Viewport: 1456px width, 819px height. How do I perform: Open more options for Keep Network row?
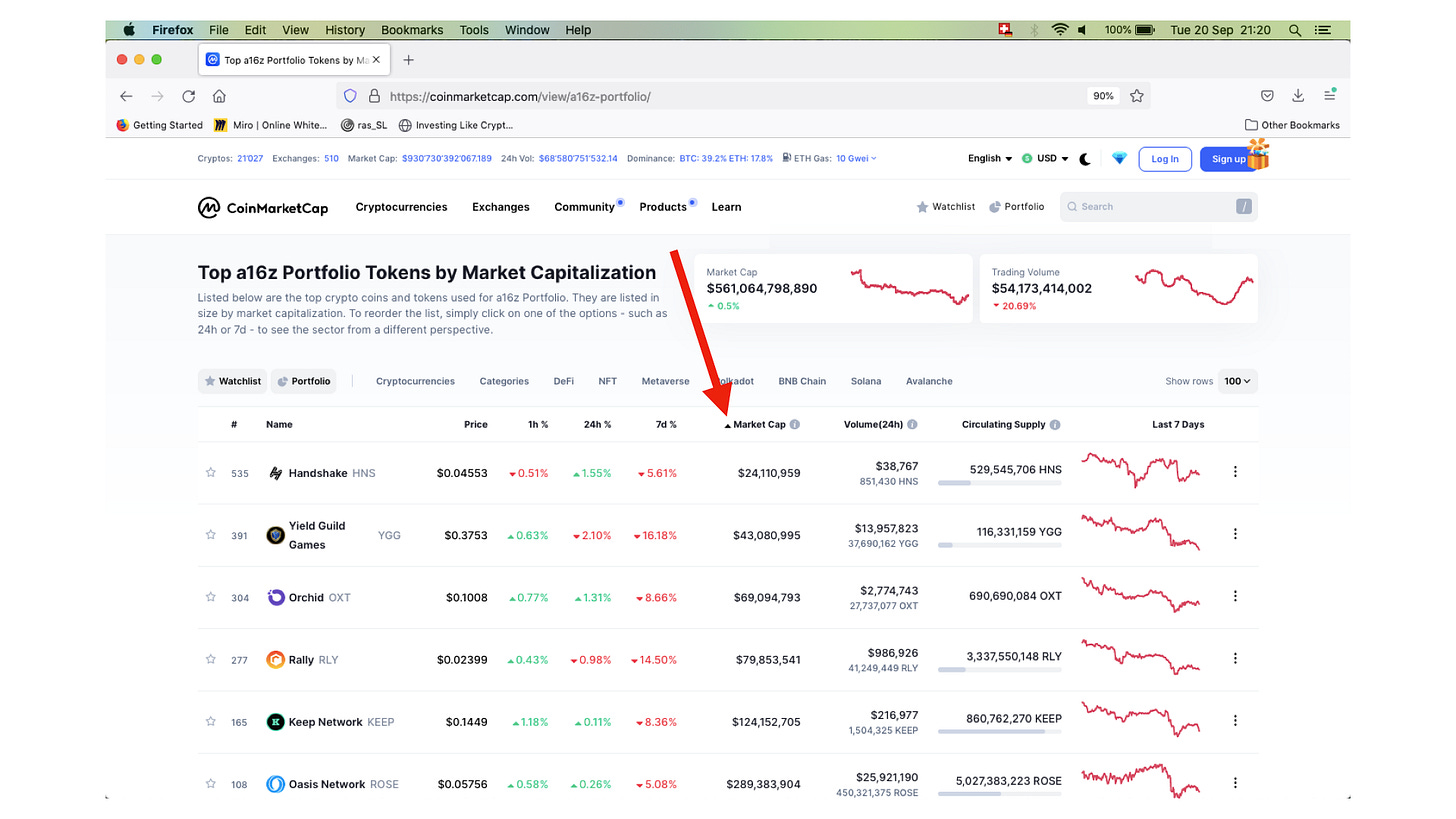pyautogui.click(x=1235, y=721)
